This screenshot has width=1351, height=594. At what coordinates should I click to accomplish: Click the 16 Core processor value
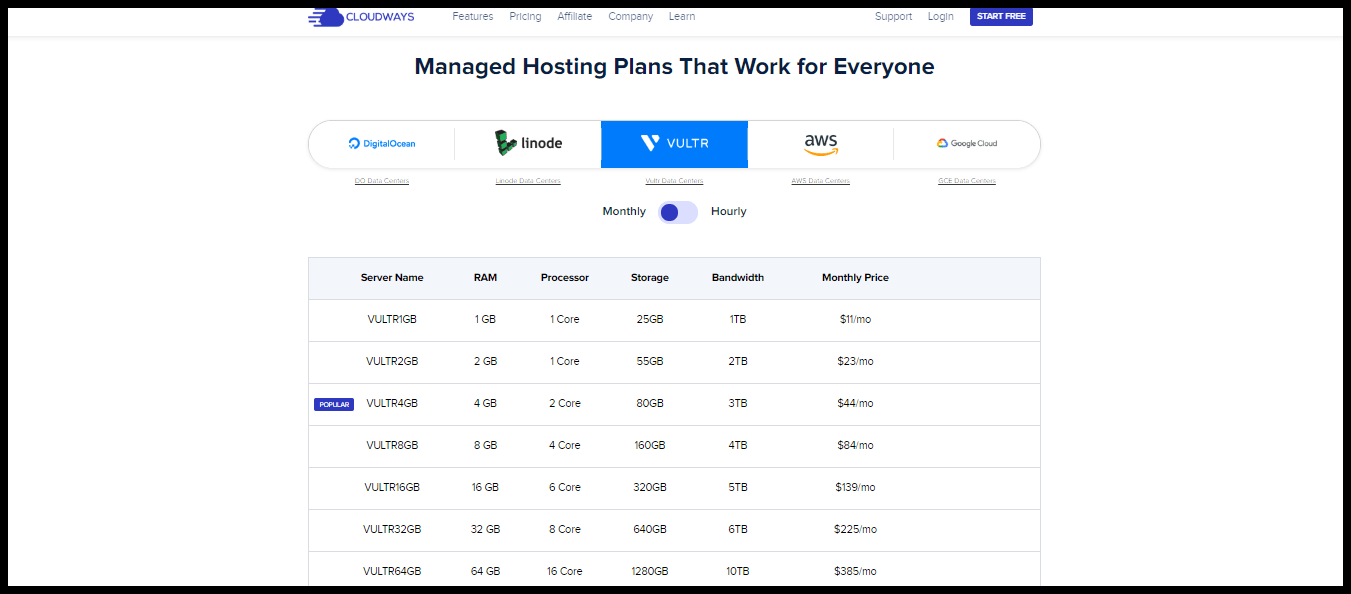(565, 572)
